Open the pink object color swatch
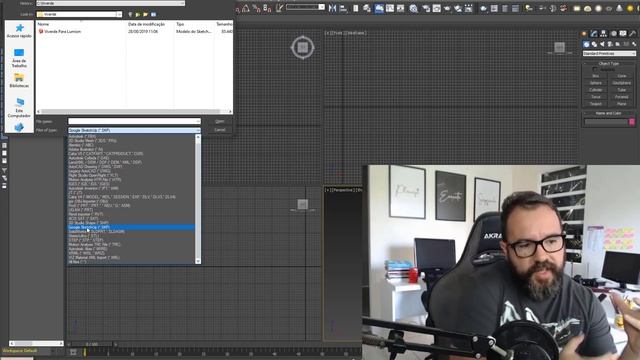640x360 pixels. tap(632, 122)
